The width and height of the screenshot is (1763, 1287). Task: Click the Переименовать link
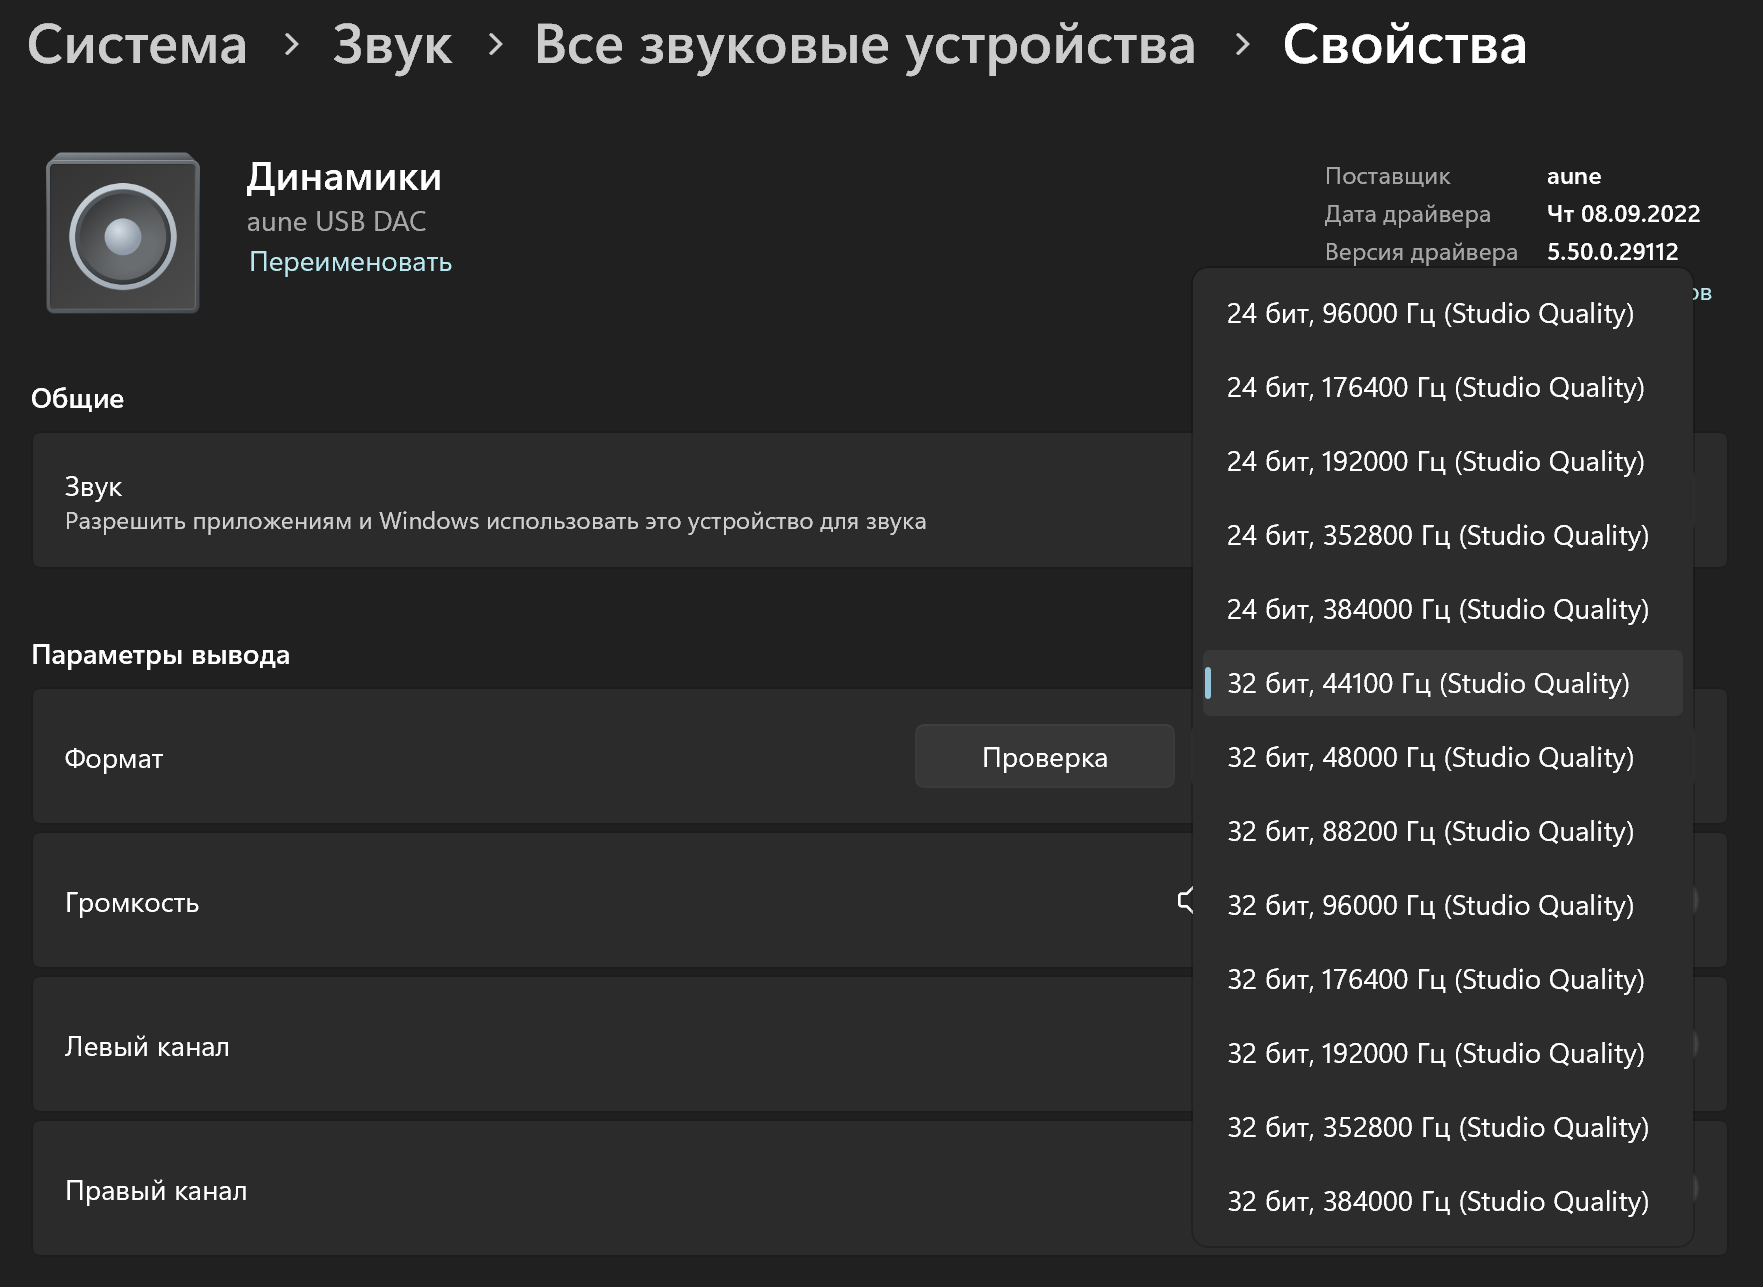pos(350,262)
